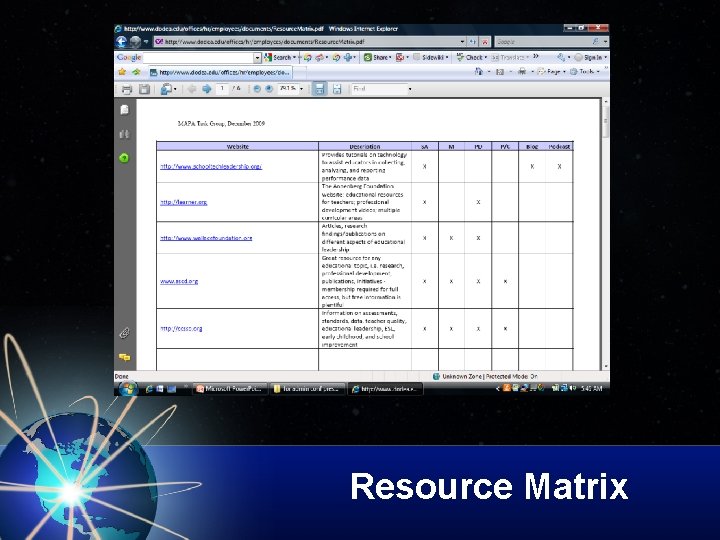Open the email PDF tool dropdown
This screenshot has width=720, height=540.
tap(175, 89)
